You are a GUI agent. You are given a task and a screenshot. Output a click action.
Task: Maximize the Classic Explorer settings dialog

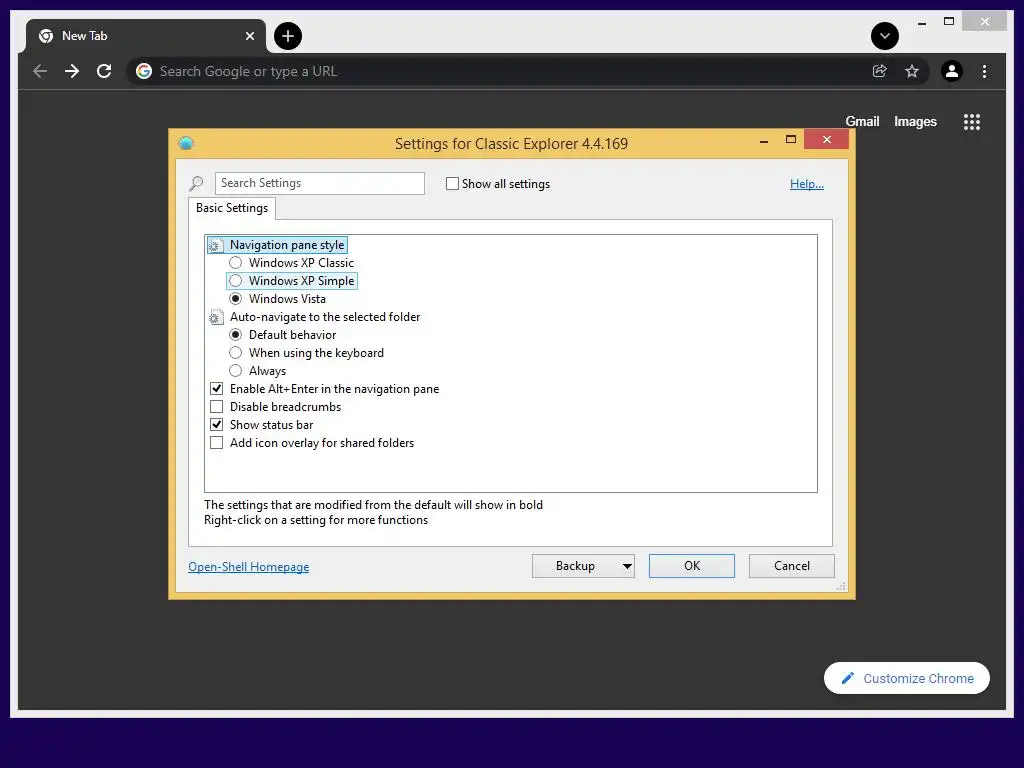pyautogui.click(x=791, y=140)
